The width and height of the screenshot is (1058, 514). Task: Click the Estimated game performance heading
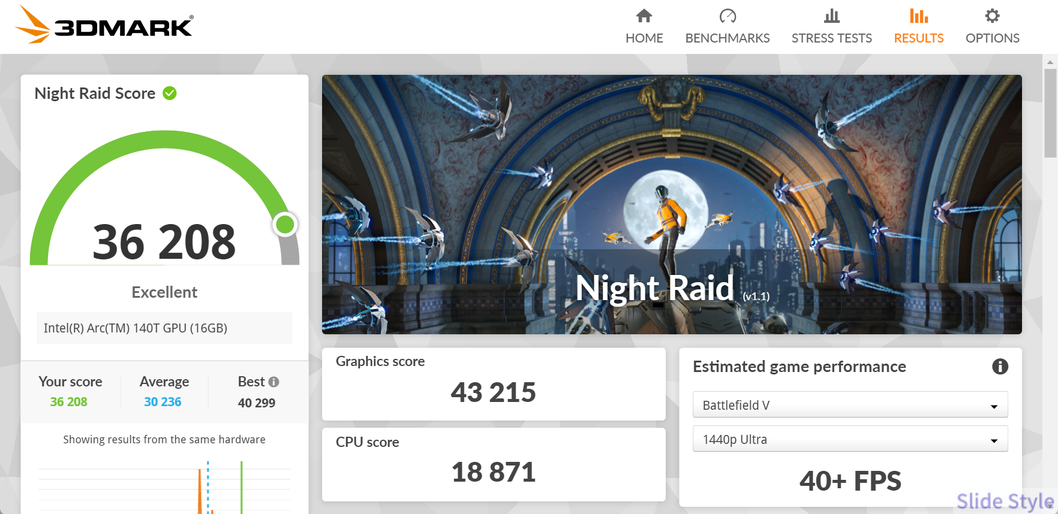click(x=799, y=366)
